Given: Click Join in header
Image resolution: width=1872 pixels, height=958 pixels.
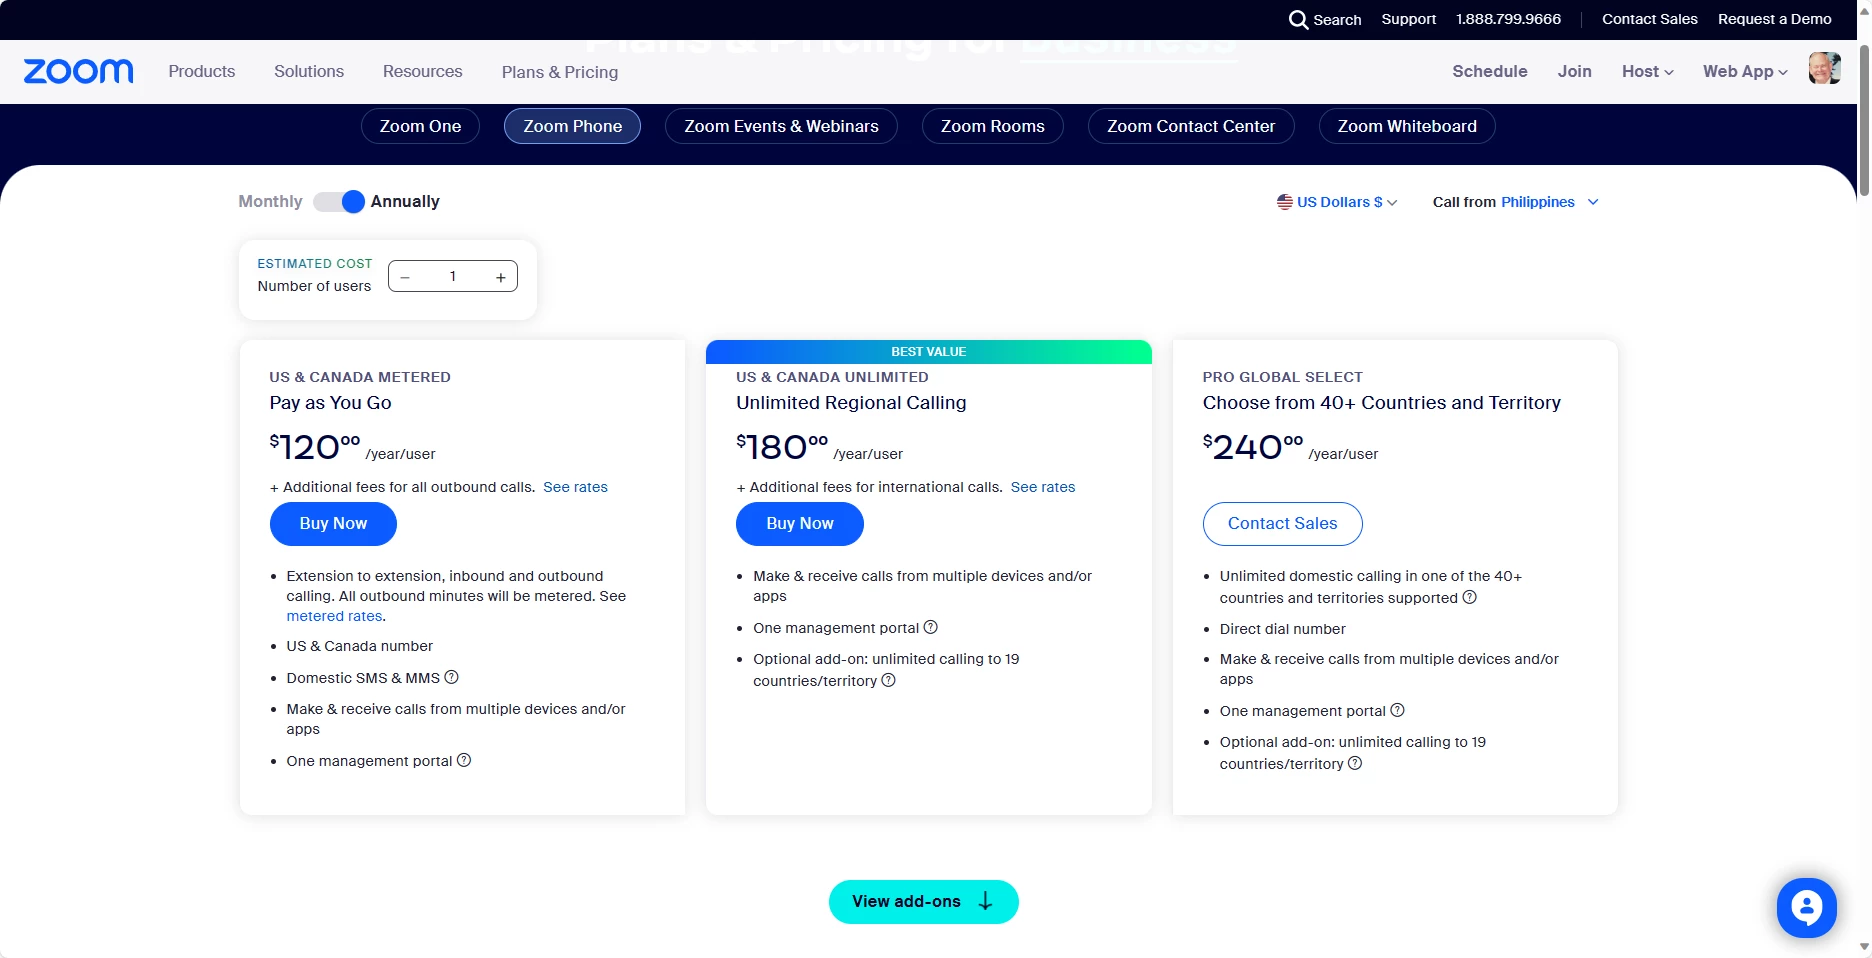Looking at the screenshot, I should click(x=1574, y=71).
